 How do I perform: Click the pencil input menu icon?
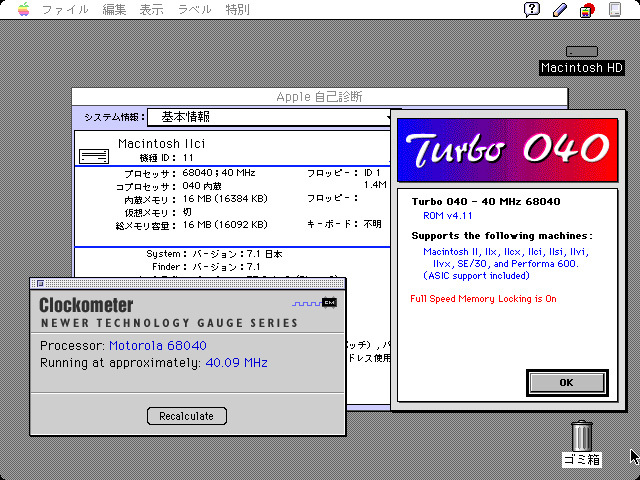click(x=560, y=10)
